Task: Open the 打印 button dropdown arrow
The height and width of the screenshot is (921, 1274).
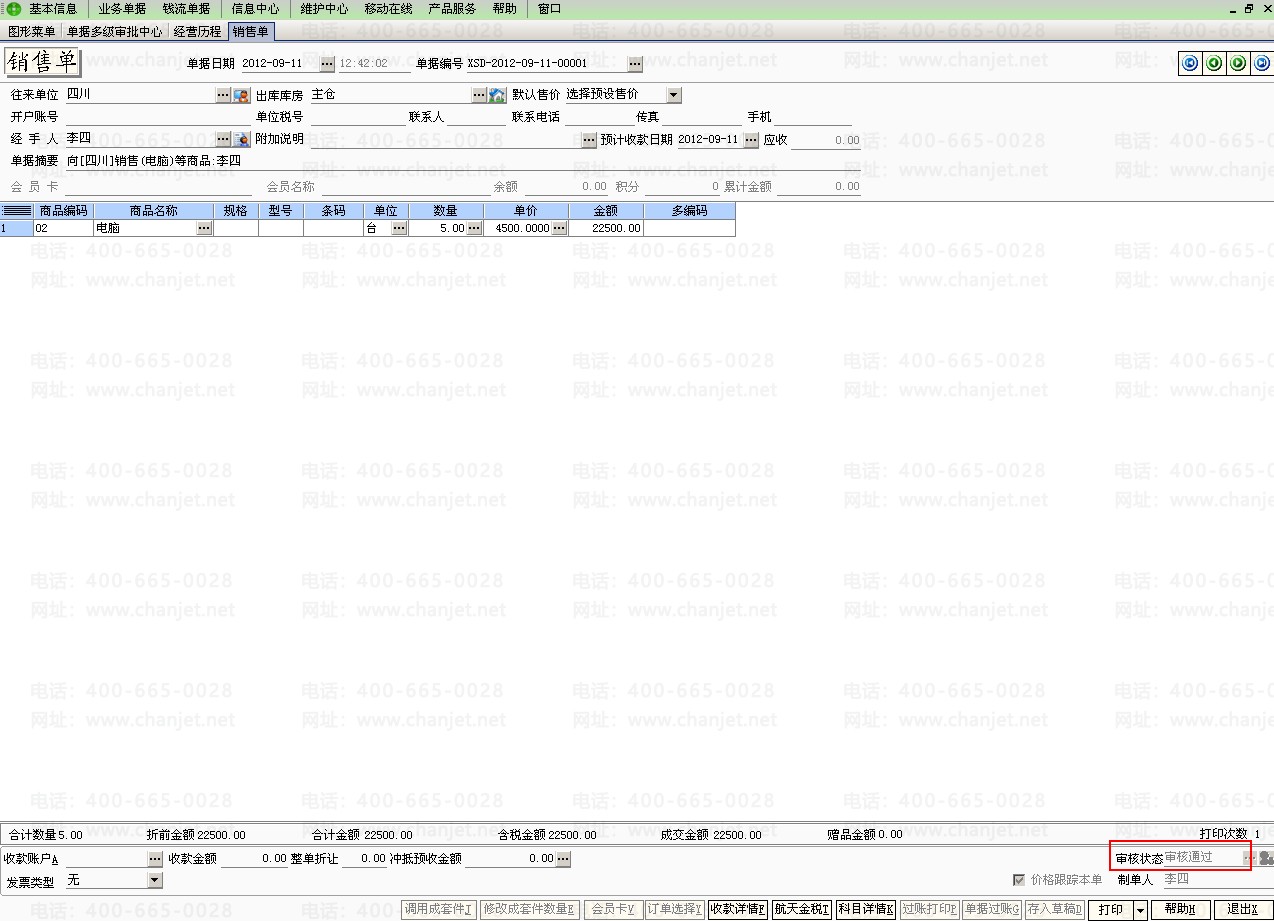Action: 1139,909
